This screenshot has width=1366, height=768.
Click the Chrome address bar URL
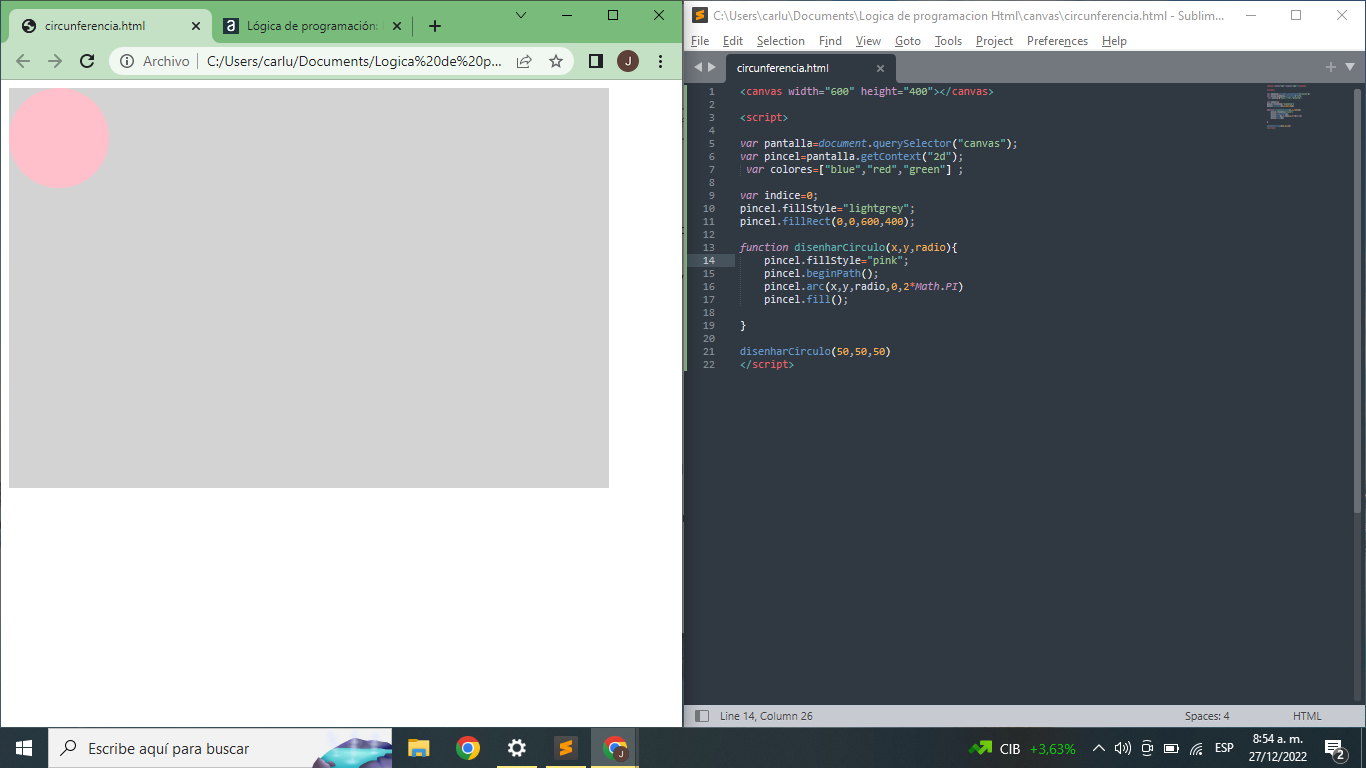(x=354, y=61)
